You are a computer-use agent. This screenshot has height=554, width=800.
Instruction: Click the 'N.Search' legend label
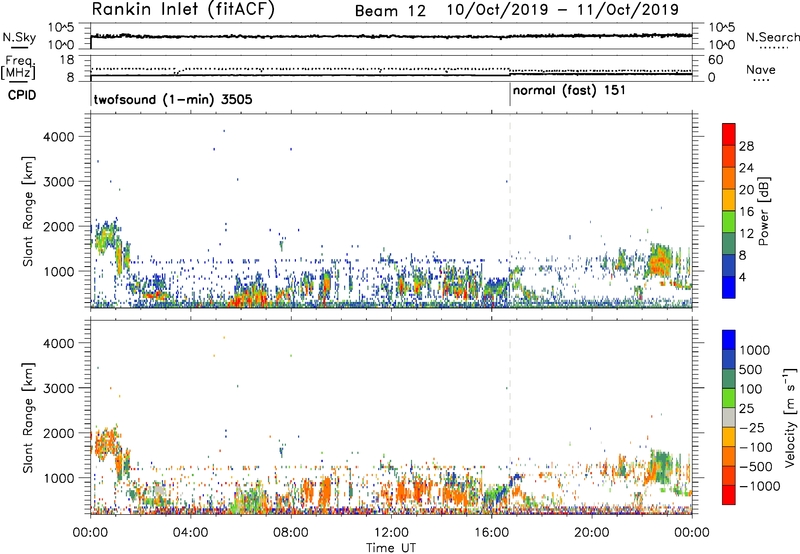pyautogui.click(x=772, y=37)
